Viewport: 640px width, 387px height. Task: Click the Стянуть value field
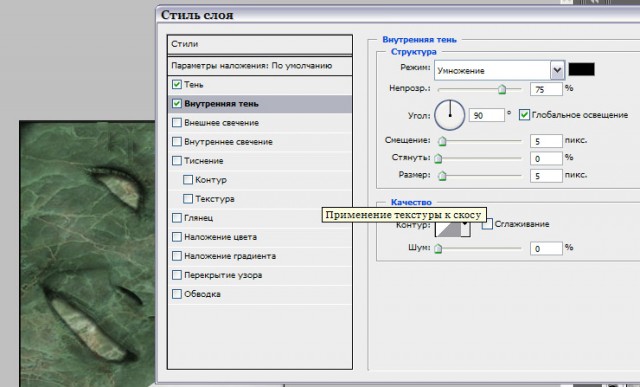[x=546, y=158]
